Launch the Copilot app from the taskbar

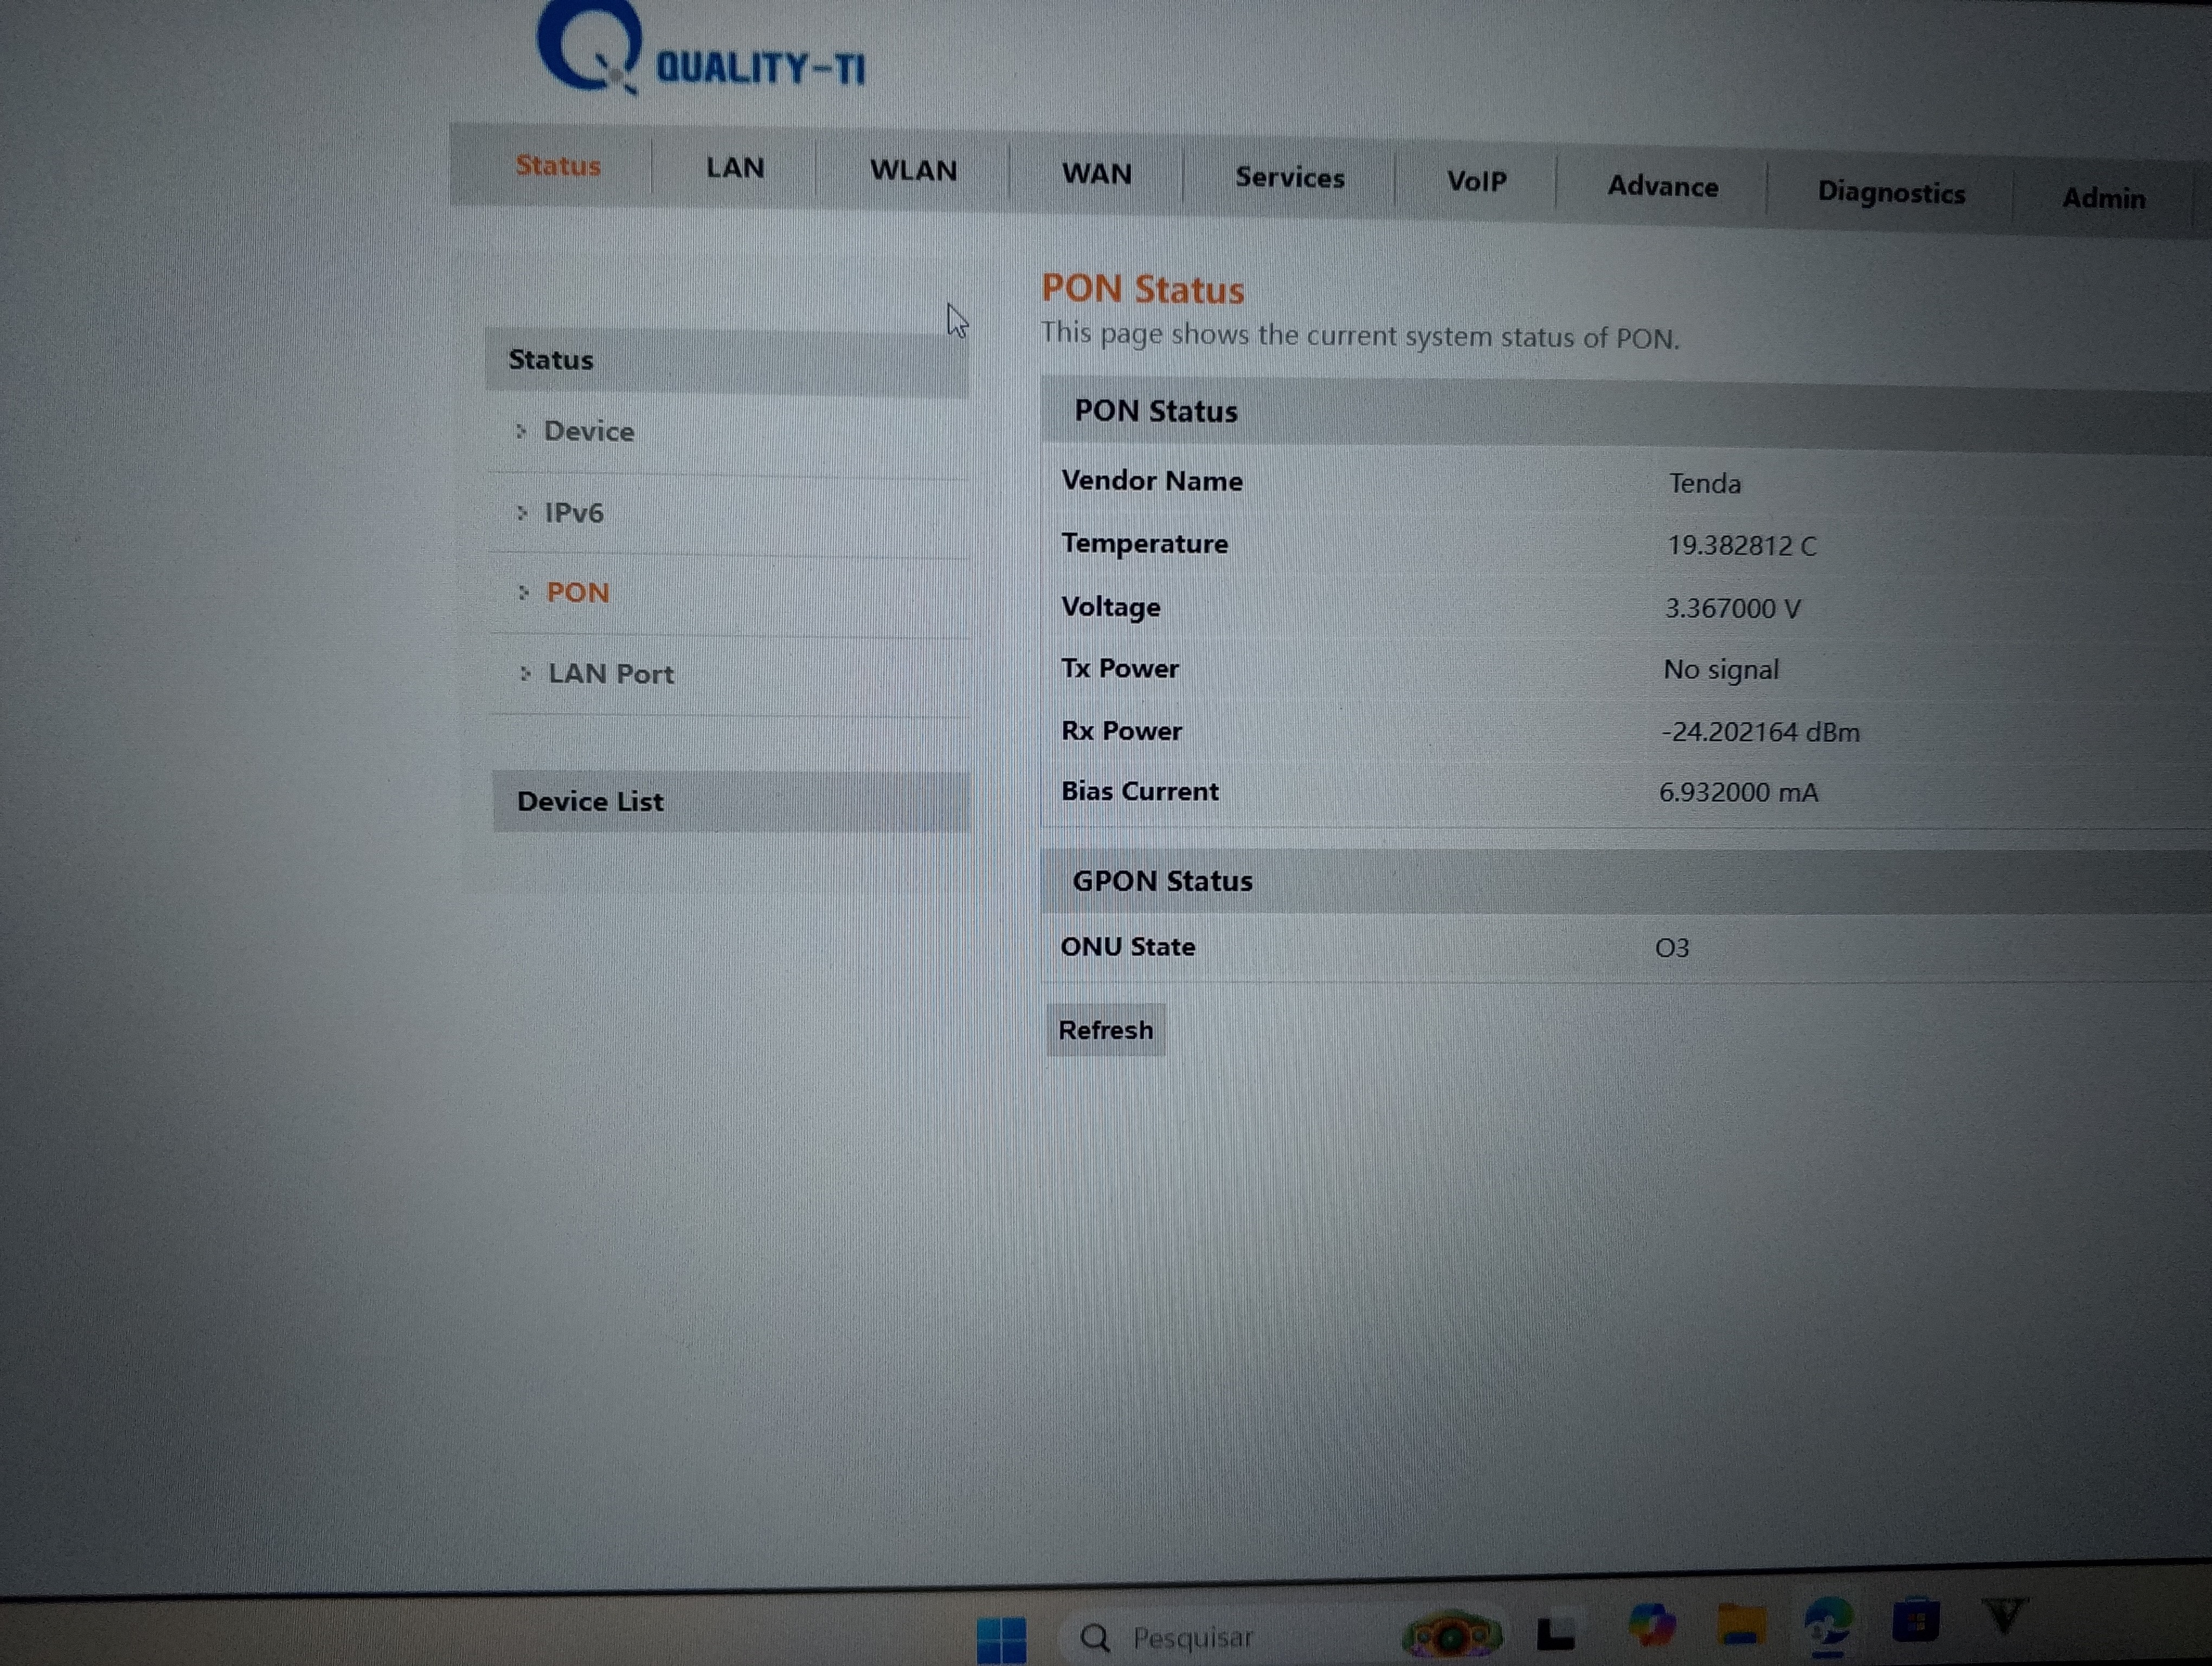click(x=1651, y=1624)
